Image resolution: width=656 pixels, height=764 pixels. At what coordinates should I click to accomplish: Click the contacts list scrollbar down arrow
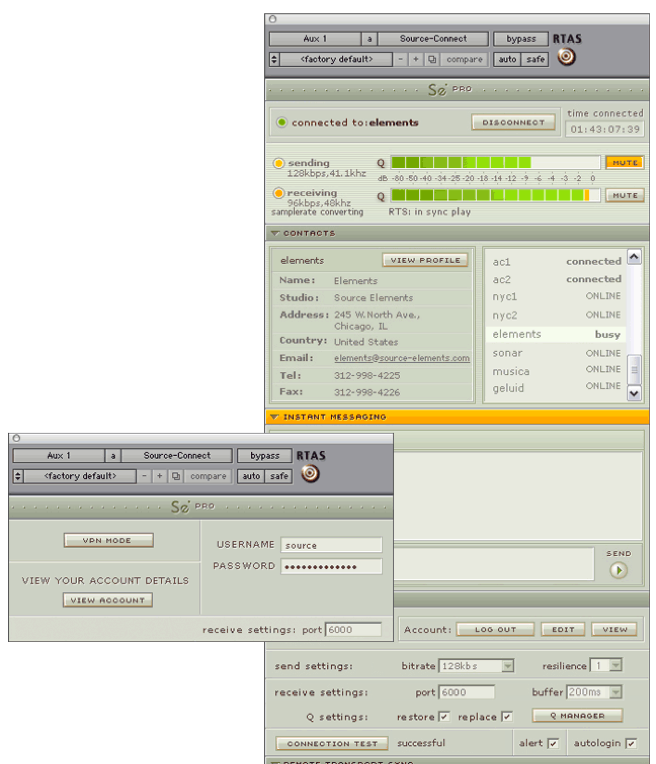coord(633,393)
